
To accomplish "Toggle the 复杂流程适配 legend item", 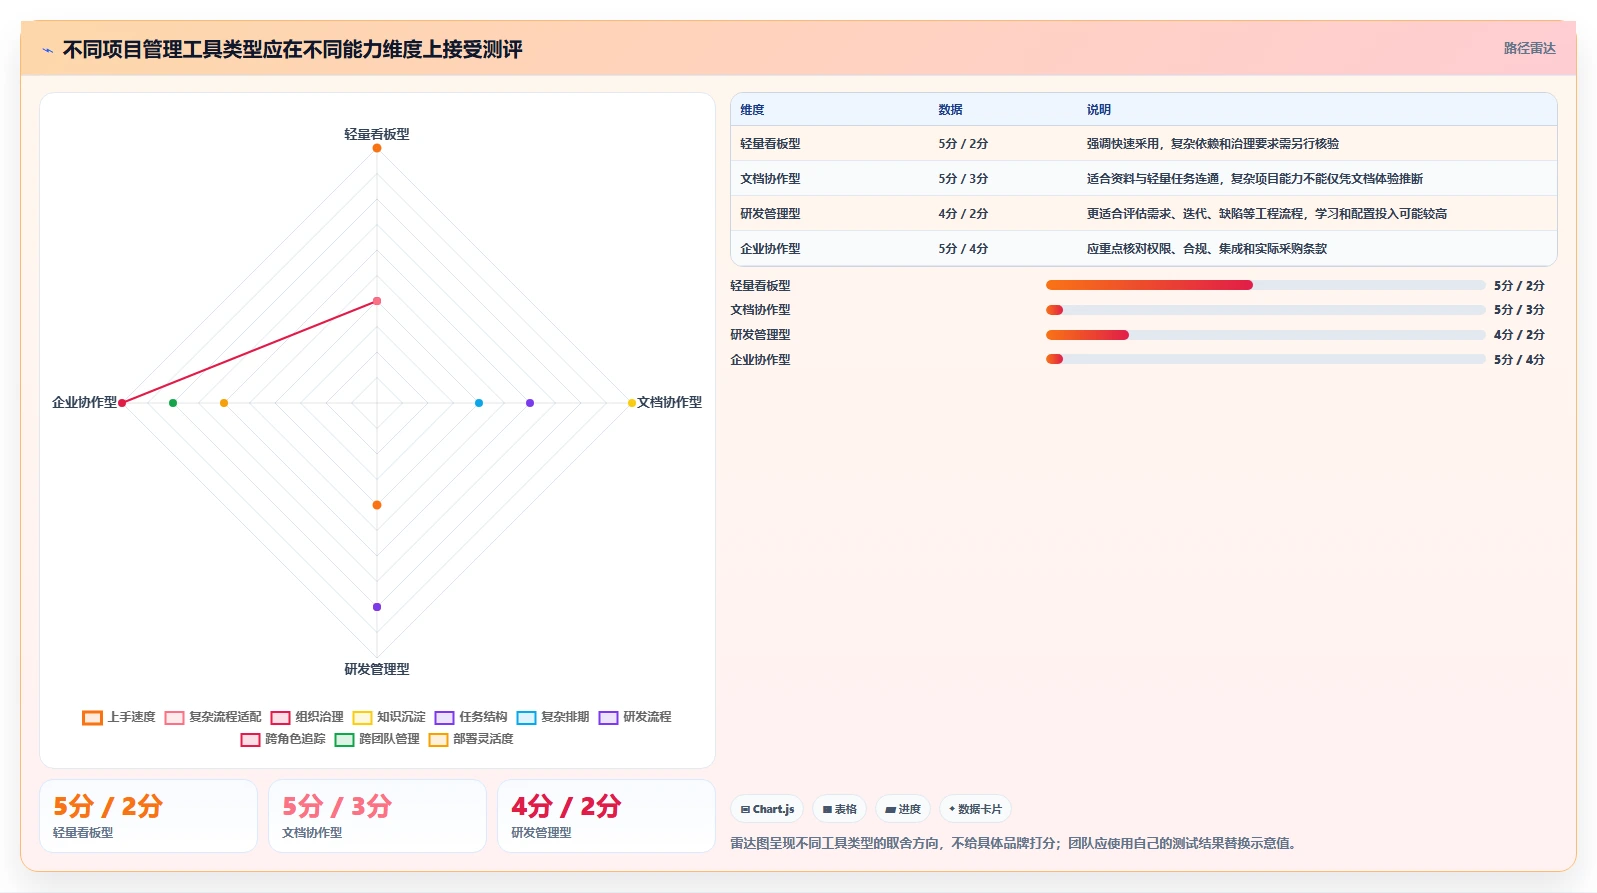I will 213,717.
